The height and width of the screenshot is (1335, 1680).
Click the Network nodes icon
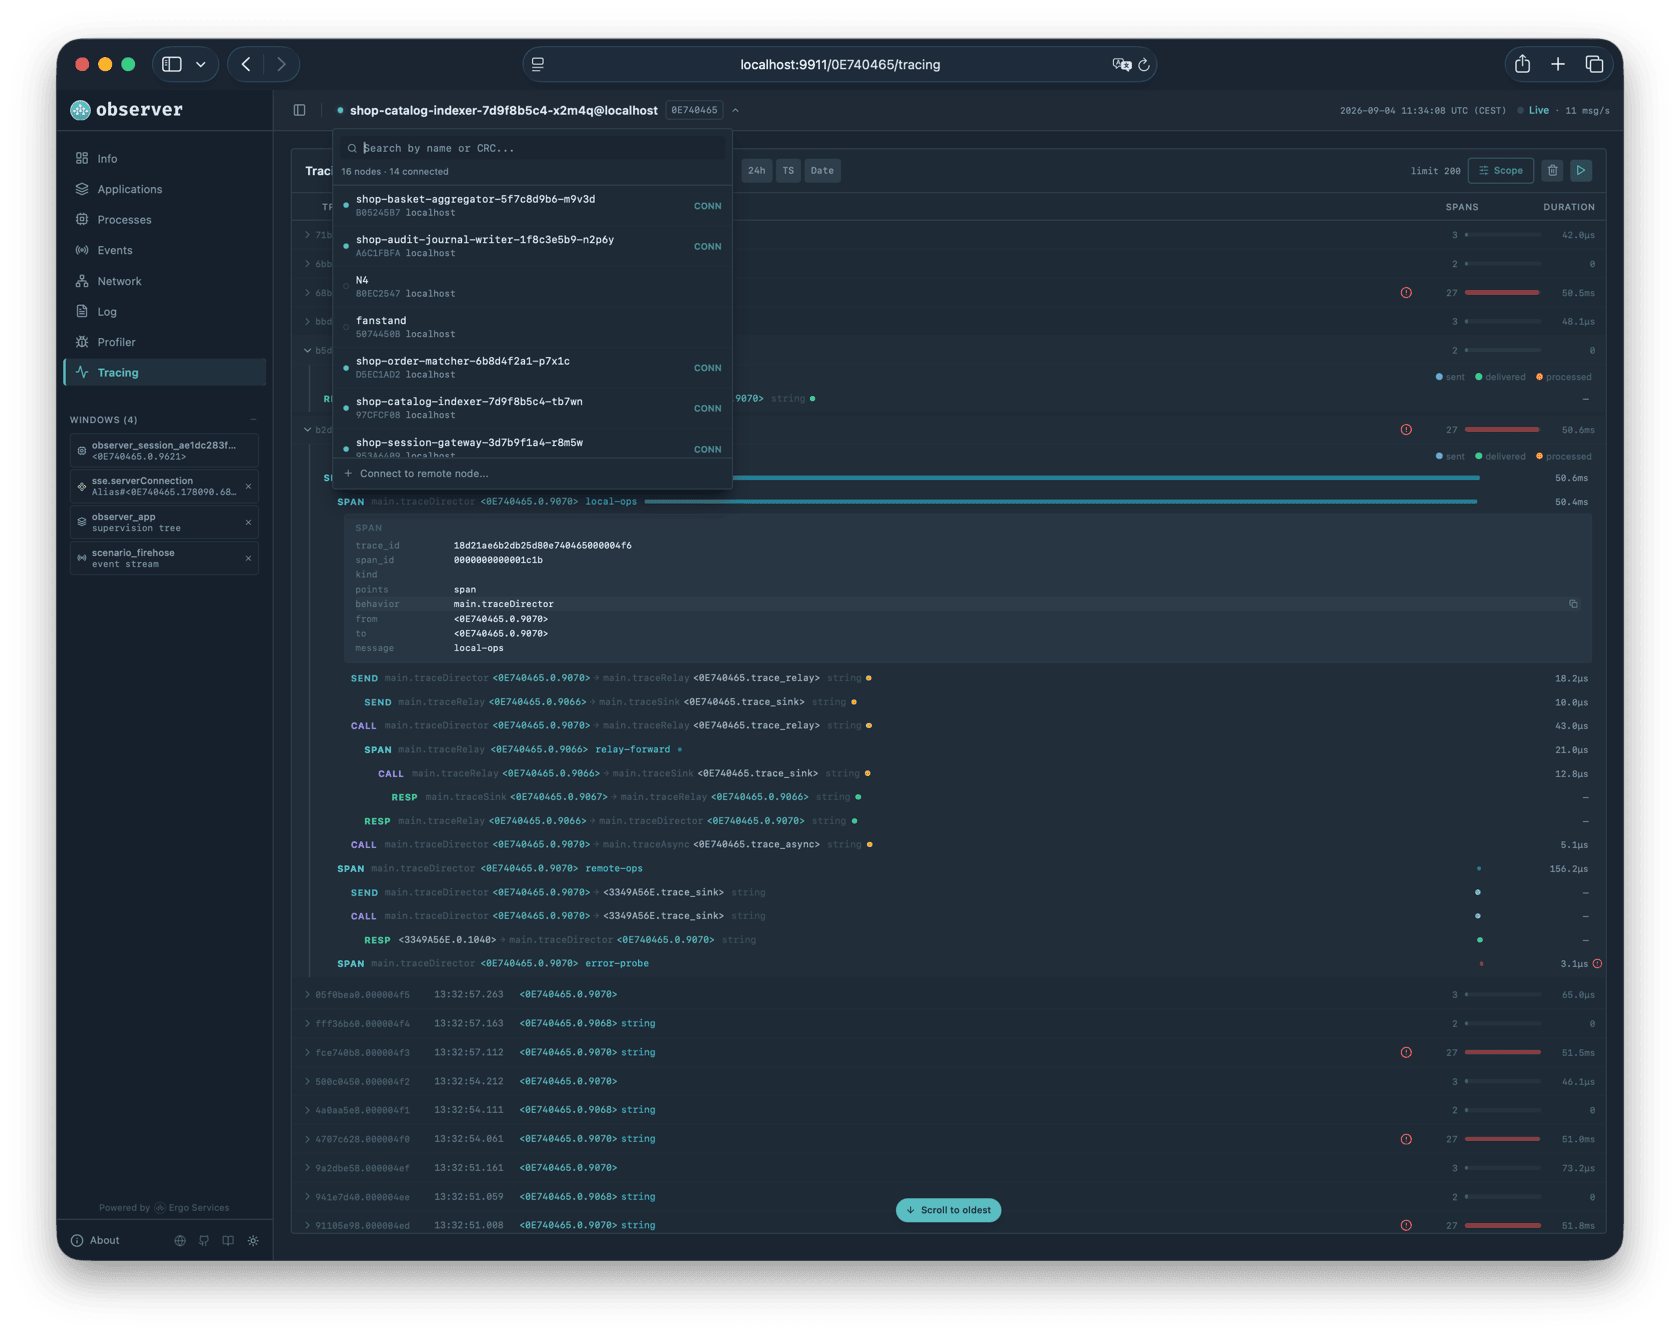tap(82, 281)
